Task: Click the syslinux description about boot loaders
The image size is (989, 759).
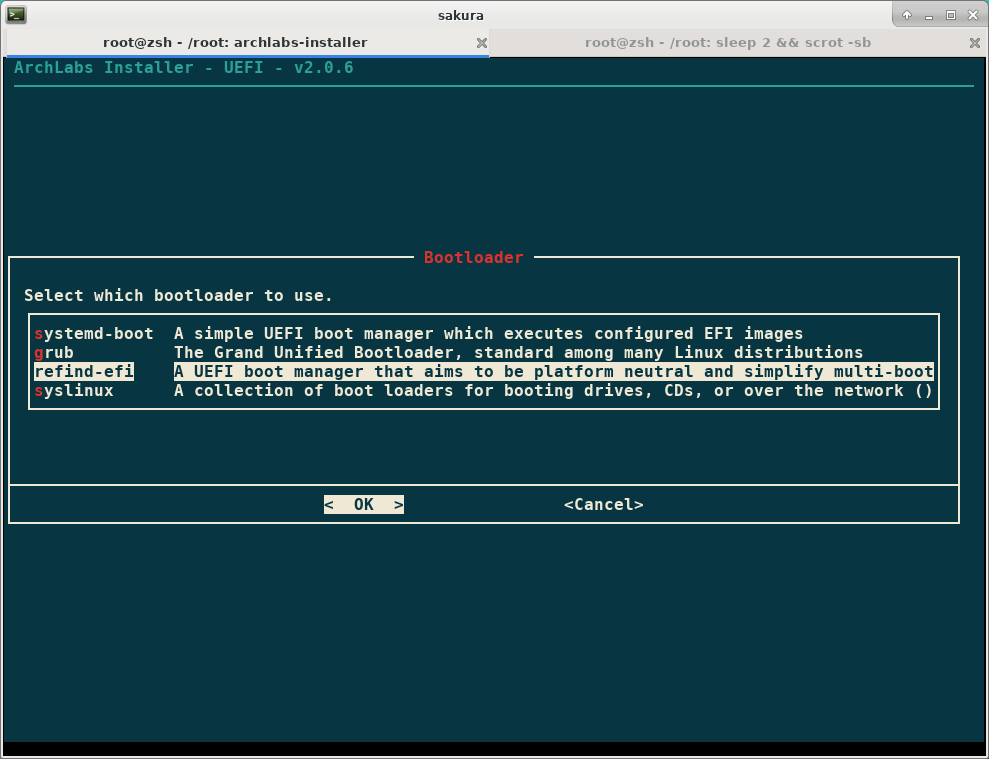Action: pos(554,390)
